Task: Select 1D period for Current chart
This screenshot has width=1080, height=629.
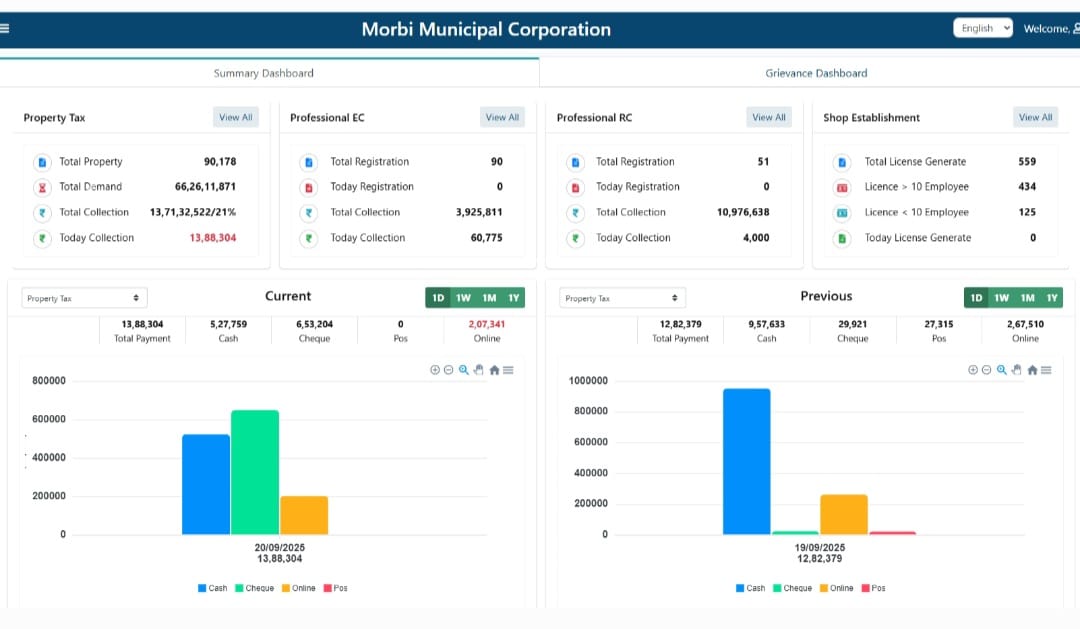Action: pyautogui.click(x=438, y=298)
